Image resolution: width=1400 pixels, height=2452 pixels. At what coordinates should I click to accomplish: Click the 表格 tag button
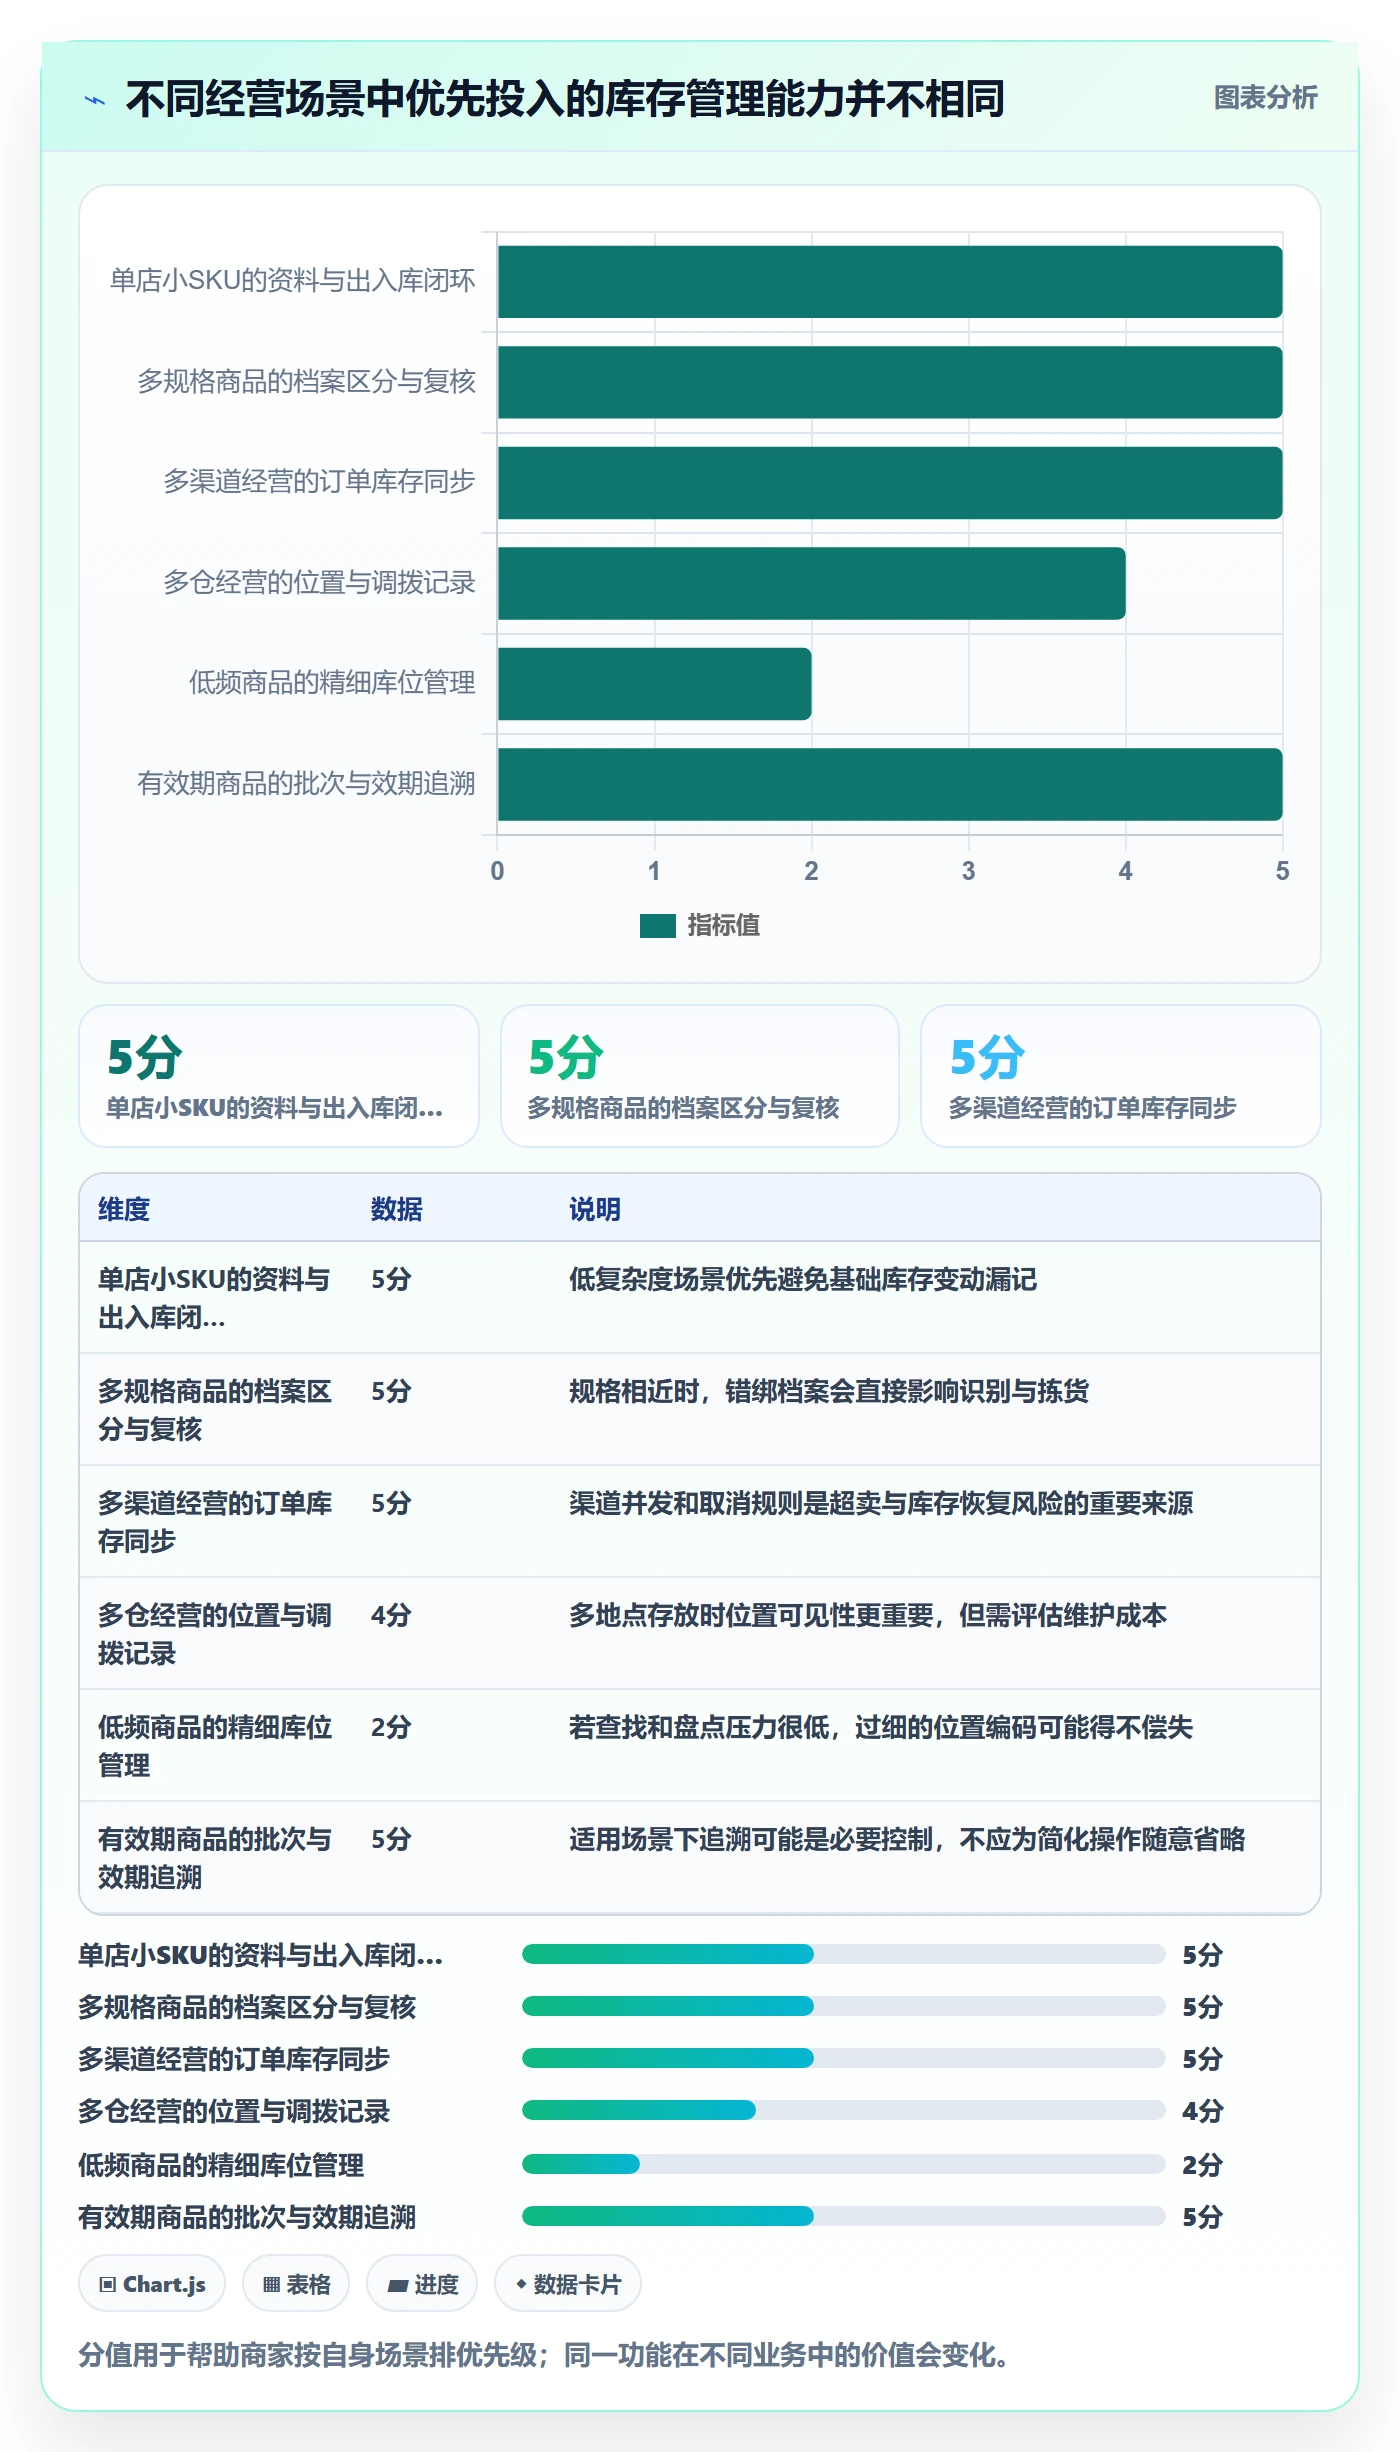pyautogui.click(x=296, y=2284)
